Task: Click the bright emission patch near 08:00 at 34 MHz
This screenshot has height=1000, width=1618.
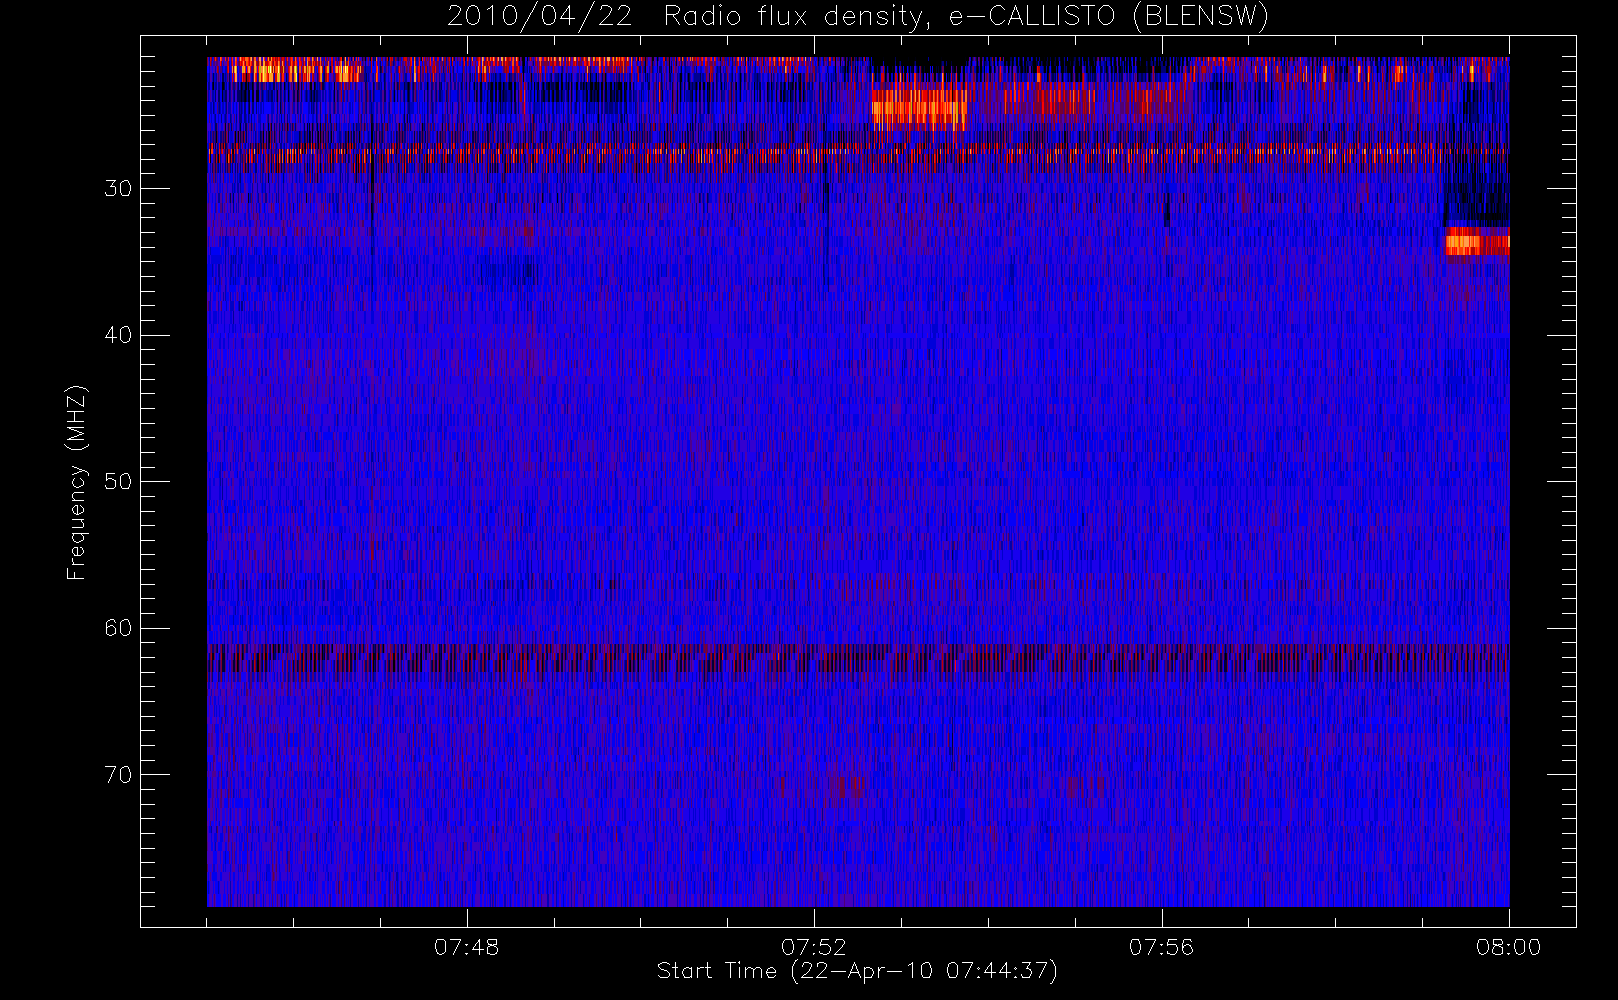Action: pyautogui.click(x=1477, y=242)
